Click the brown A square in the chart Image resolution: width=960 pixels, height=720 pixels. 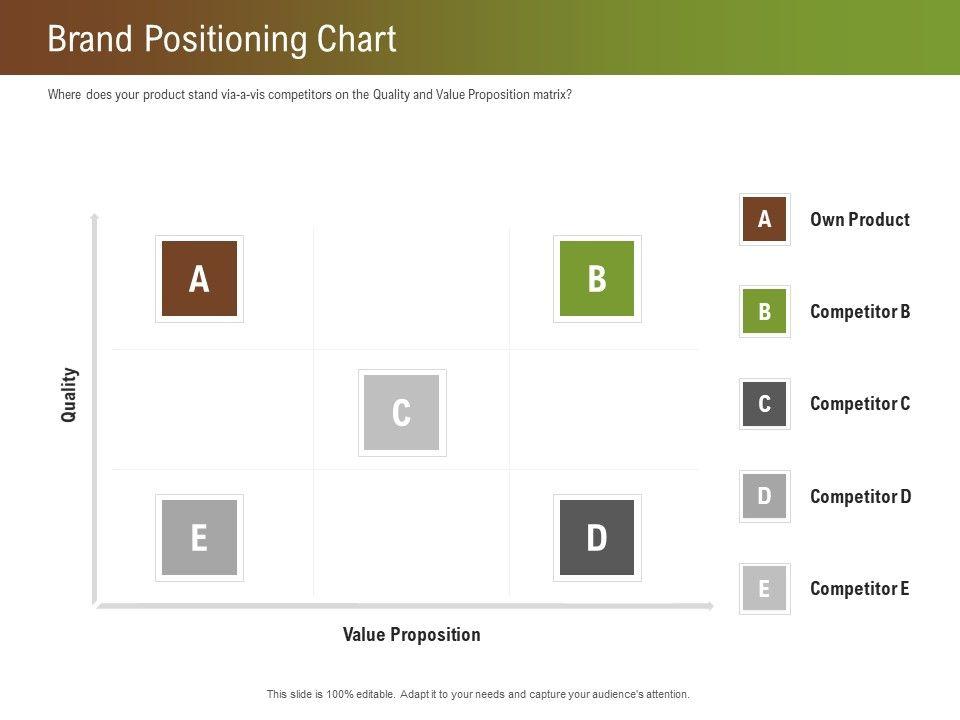click(x=199, y=279)
